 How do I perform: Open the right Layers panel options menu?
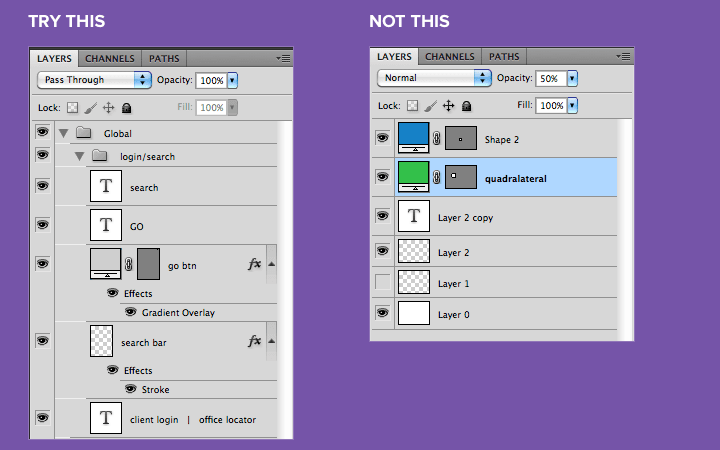tap(624, 57)
